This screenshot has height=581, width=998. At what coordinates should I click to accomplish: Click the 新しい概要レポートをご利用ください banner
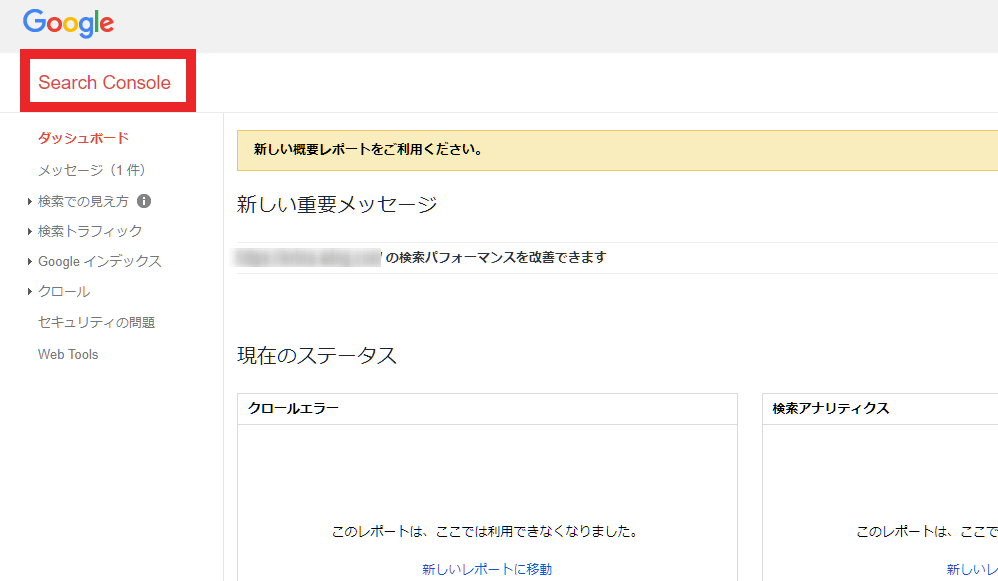click(x=368, y=150)
